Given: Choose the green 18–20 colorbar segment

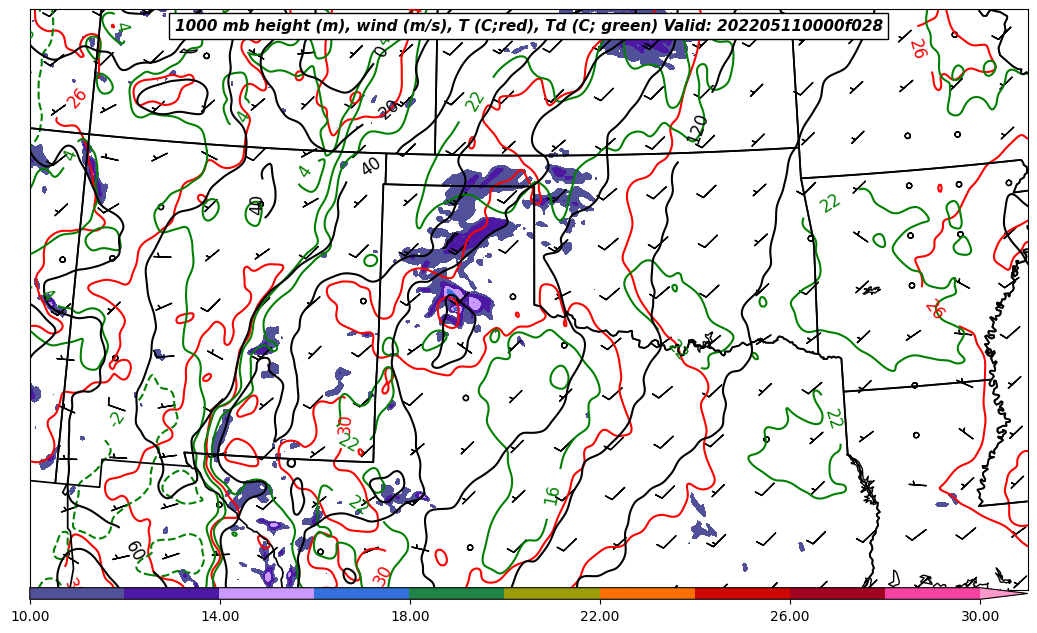Looking at the screenshot, I should click(456, 593).
